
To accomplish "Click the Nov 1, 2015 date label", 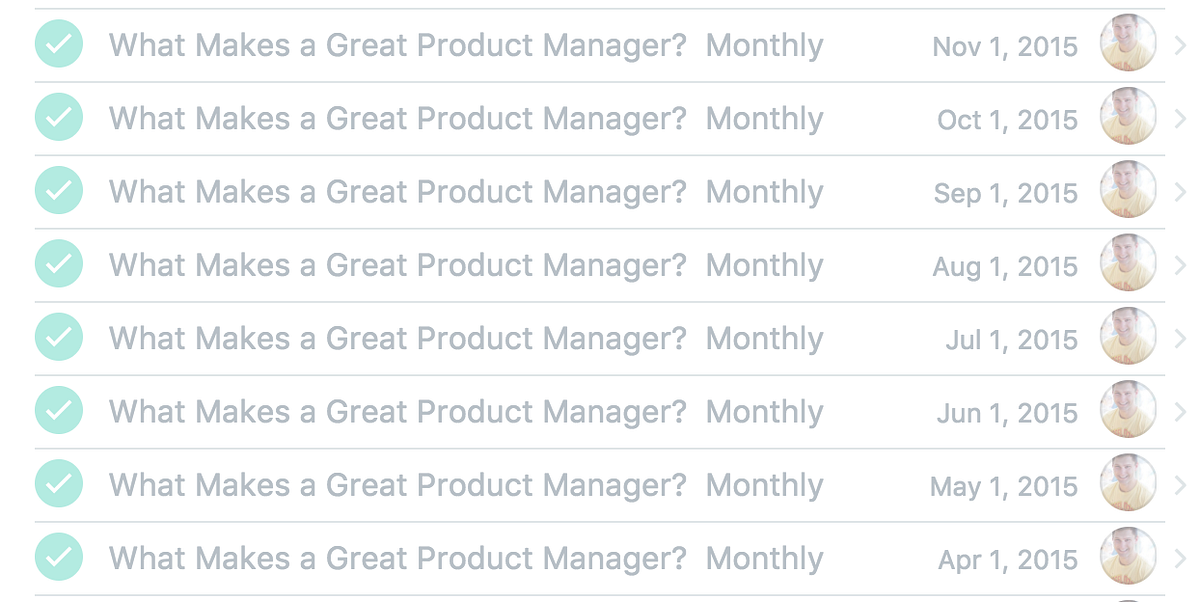I will pyautogui.click(x=1005, y=45).
